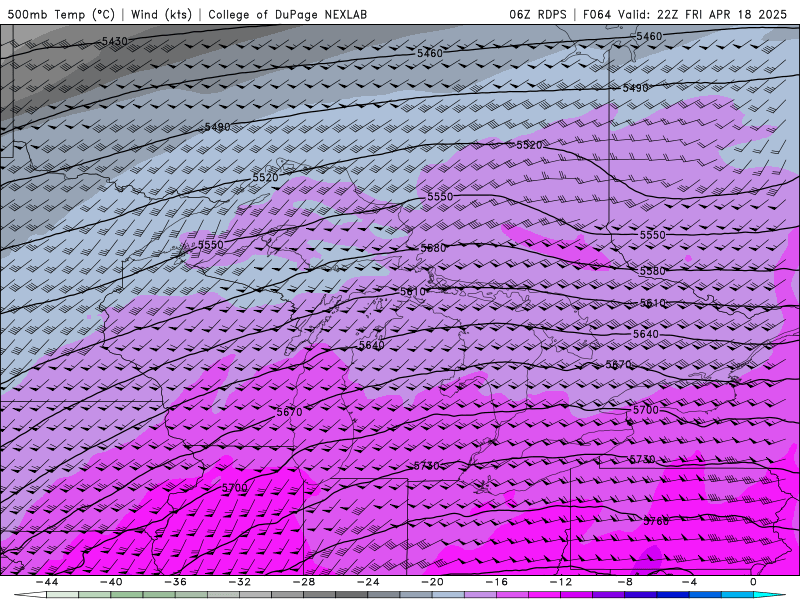Click the -44 value on the temperature scale

point(47,582)
